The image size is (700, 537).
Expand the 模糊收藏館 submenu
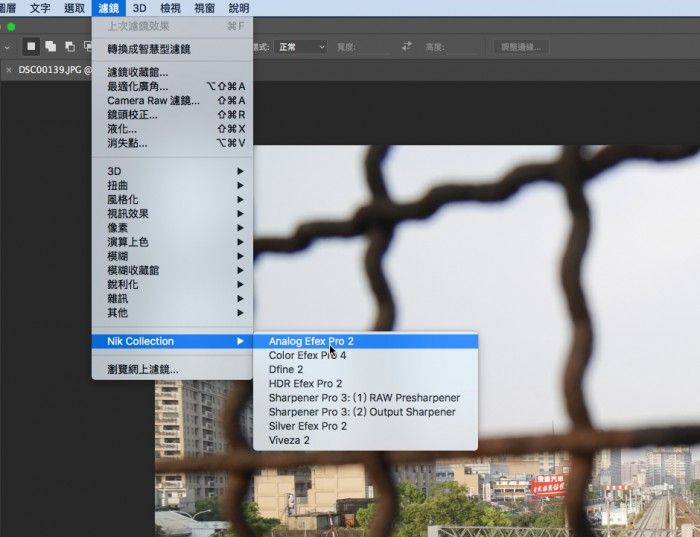click(172, 271)
